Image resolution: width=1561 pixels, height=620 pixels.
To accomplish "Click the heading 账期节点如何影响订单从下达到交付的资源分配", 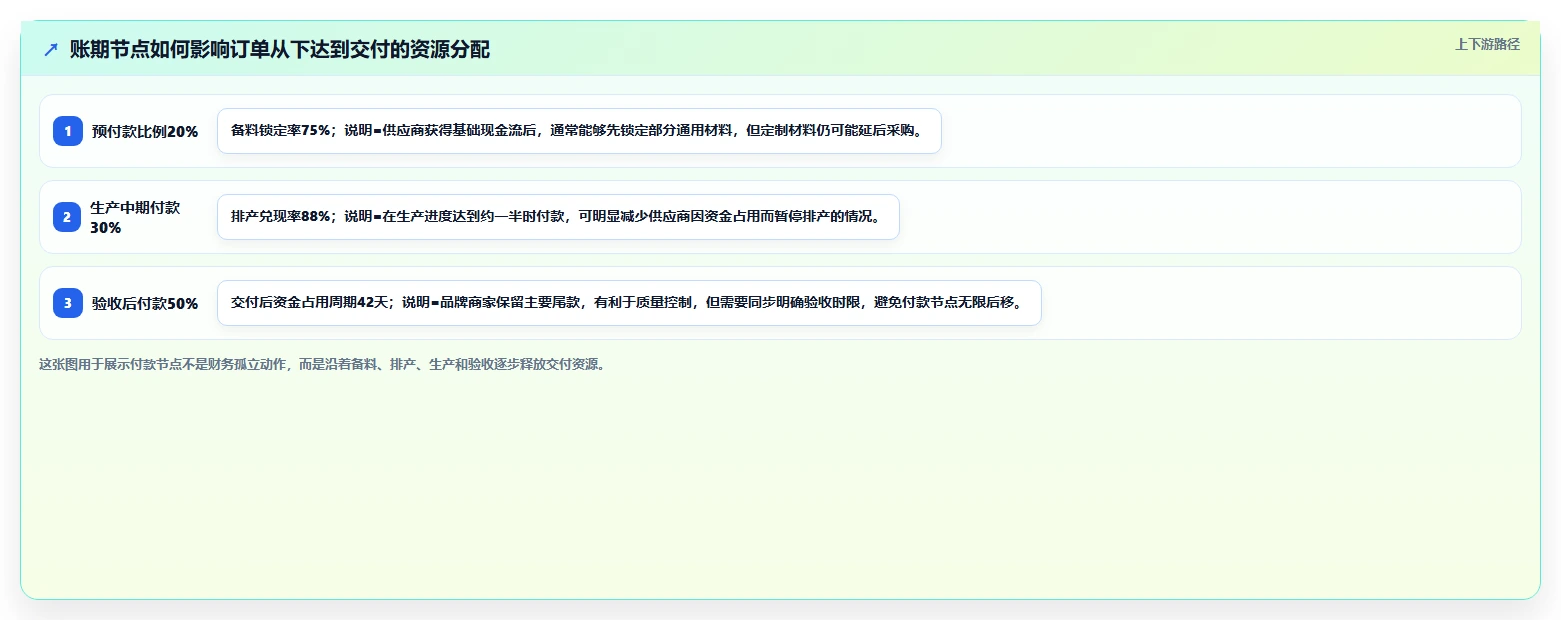I will click(x=280, y=50).
